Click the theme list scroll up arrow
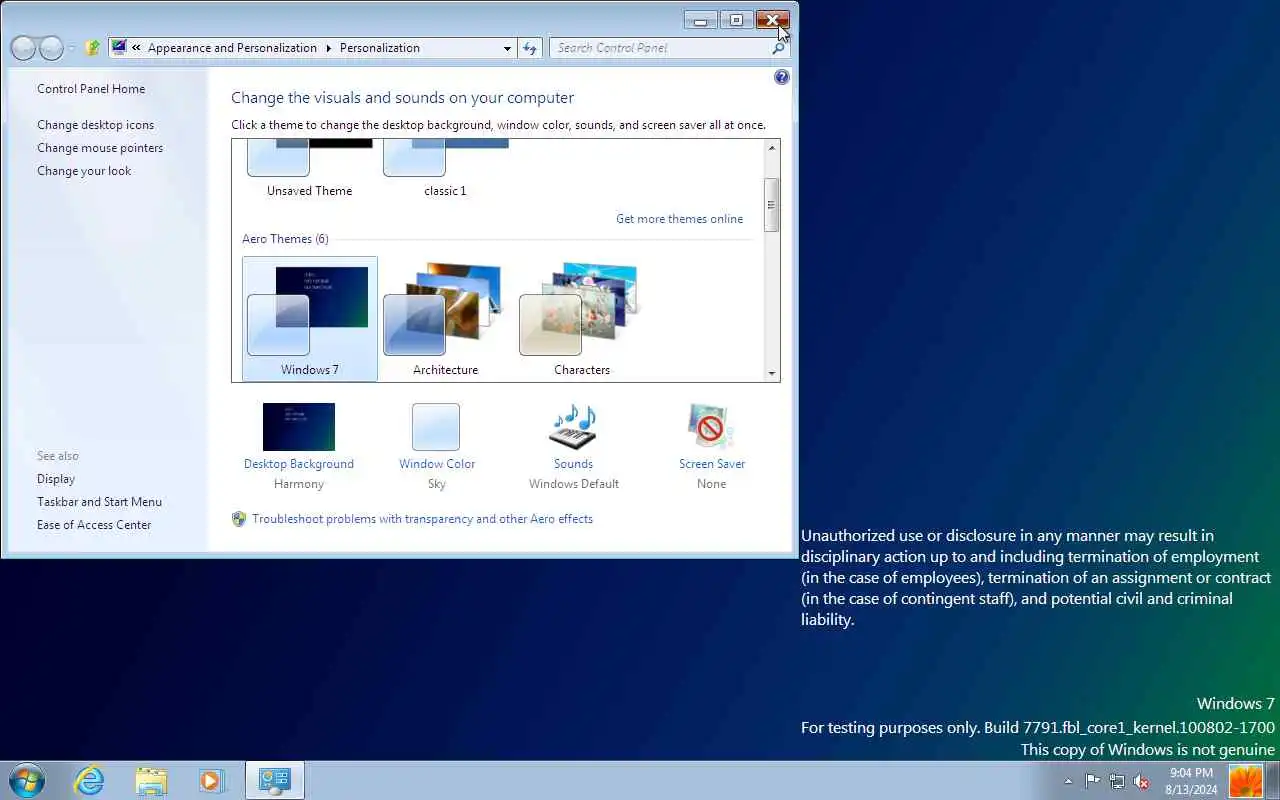The height and width of the screenshot is (800, 1280). point(771,148)
